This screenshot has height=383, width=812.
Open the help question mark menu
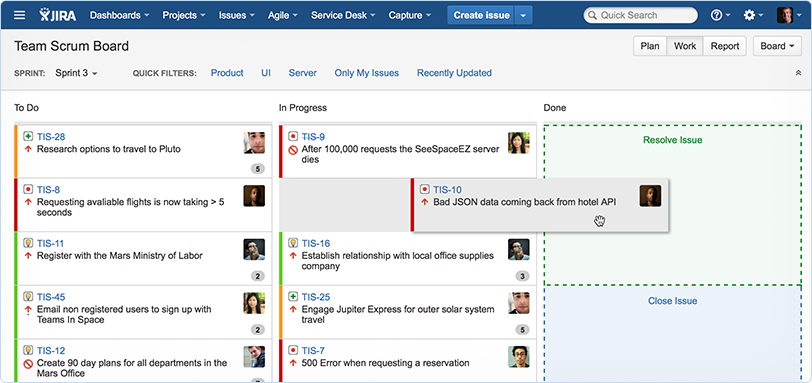click(x=720, y=15)
